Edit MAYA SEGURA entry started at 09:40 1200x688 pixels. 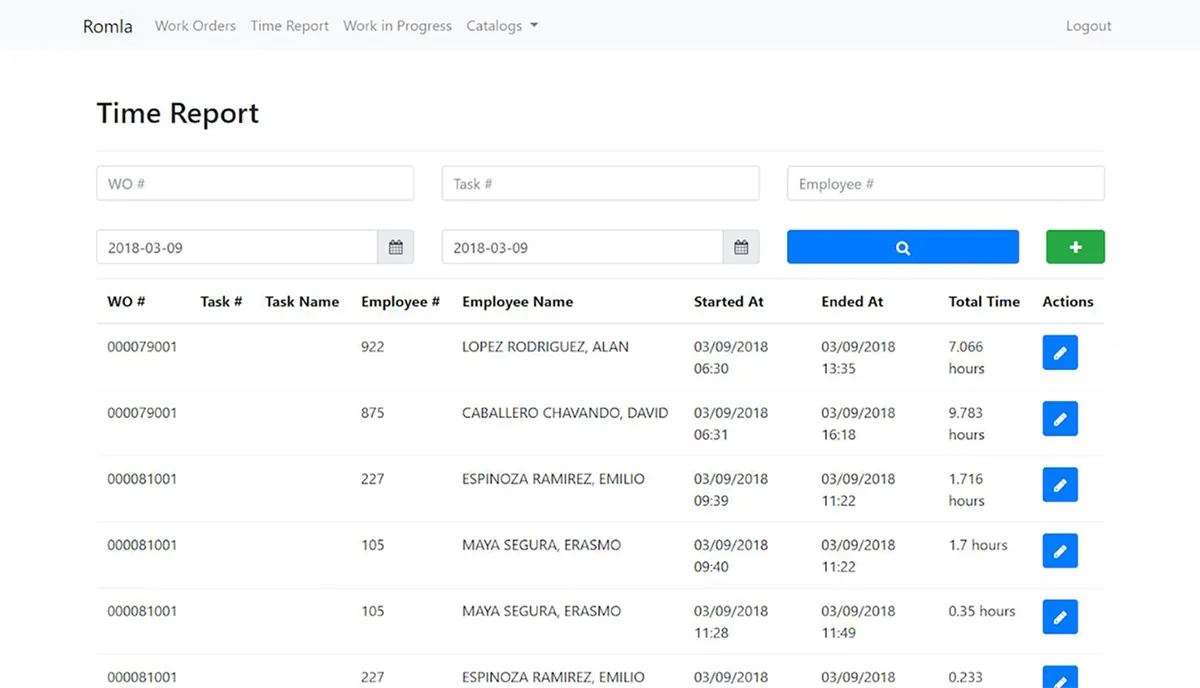pyautogui.click(x=1060, y=551)
